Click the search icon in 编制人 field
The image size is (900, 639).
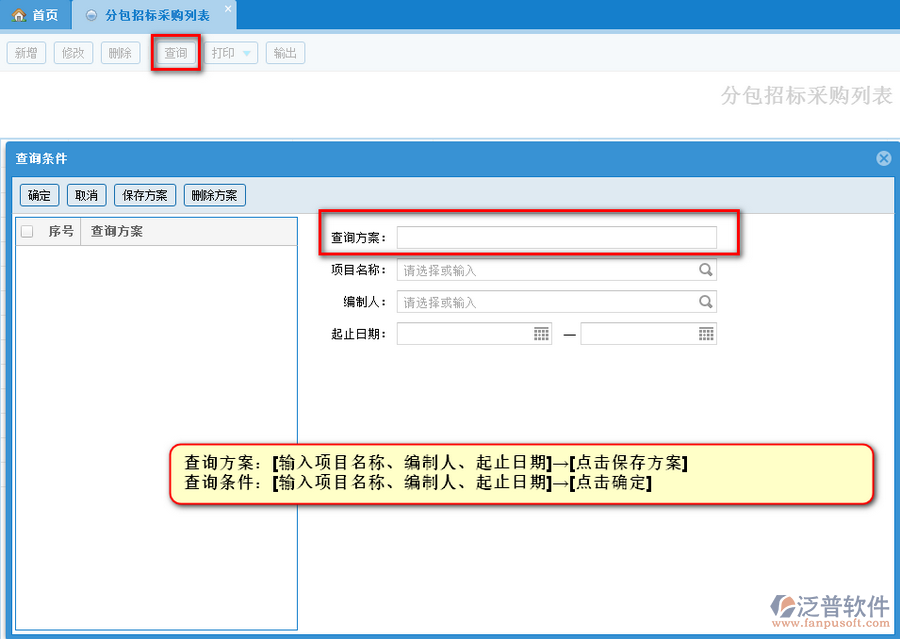coord(705,302)
